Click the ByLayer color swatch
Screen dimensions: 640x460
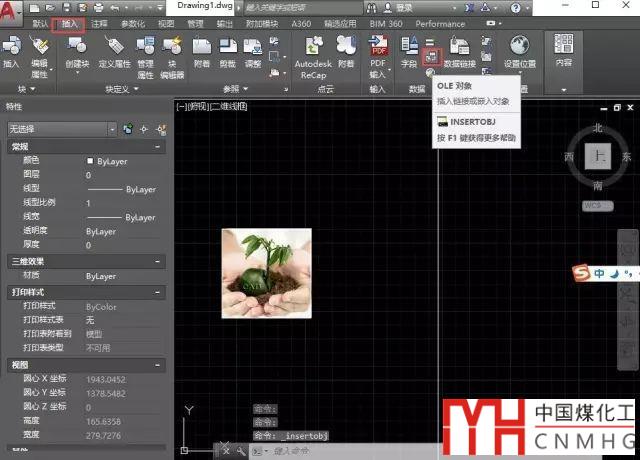point(91,160)
